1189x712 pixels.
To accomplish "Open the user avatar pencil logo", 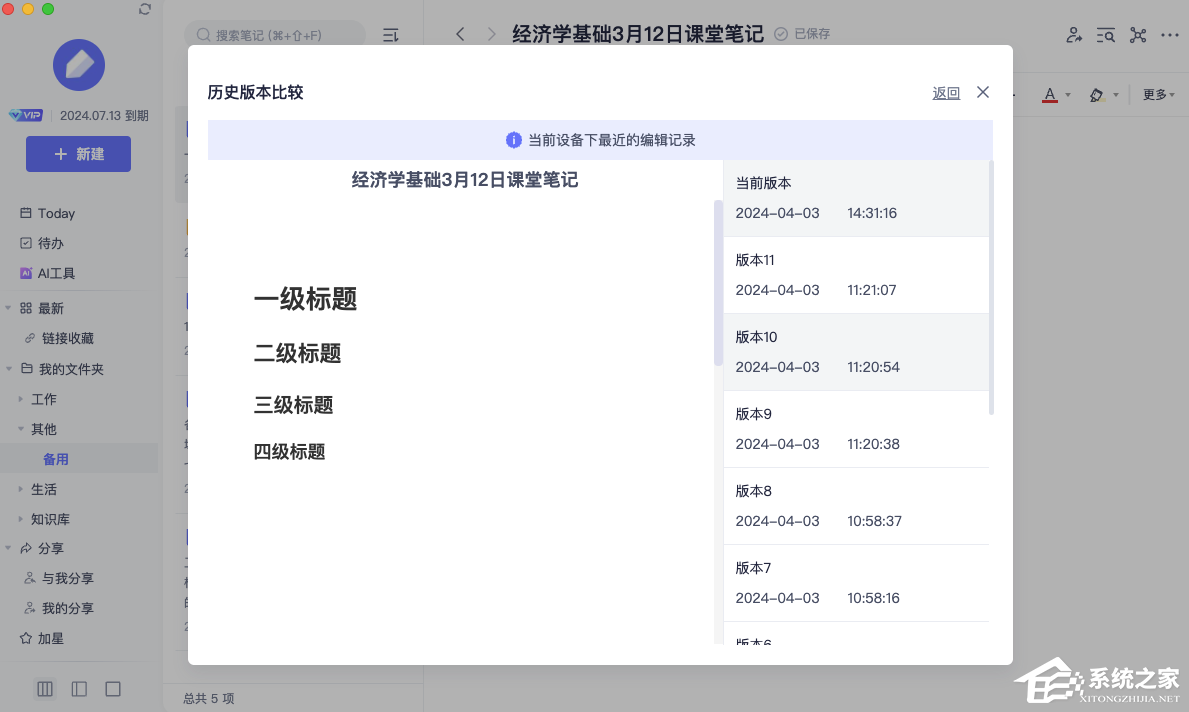I will [x=79, y=65].
